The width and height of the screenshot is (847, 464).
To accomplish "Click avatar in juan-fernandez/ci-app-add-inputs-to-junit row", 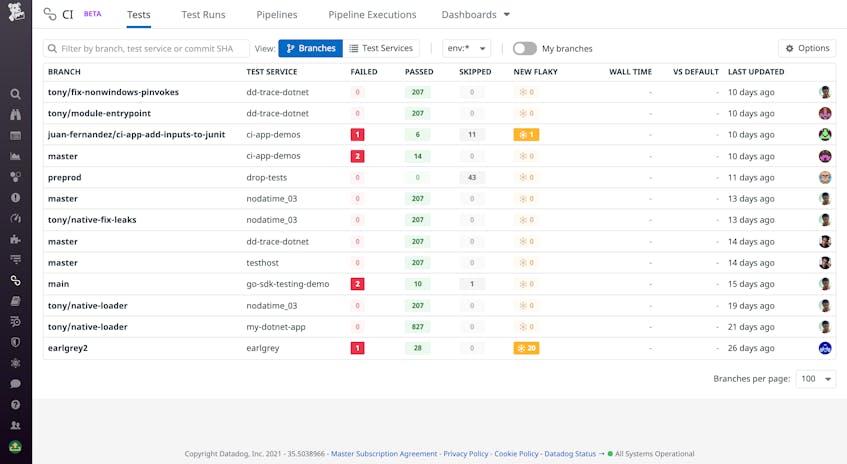I will tap(825, 135).
